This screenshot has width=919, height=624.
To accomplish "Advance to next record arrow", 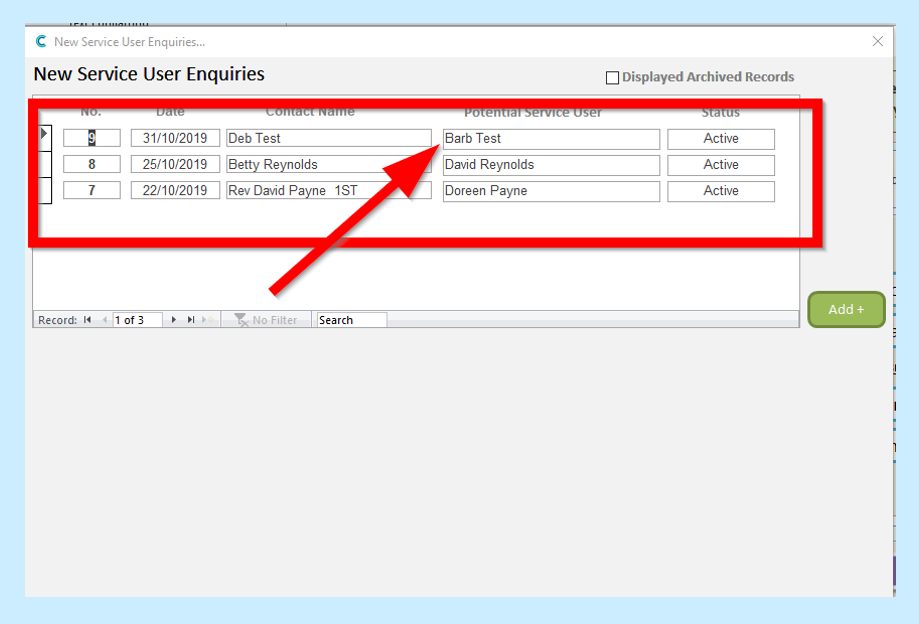I will 174,320.
